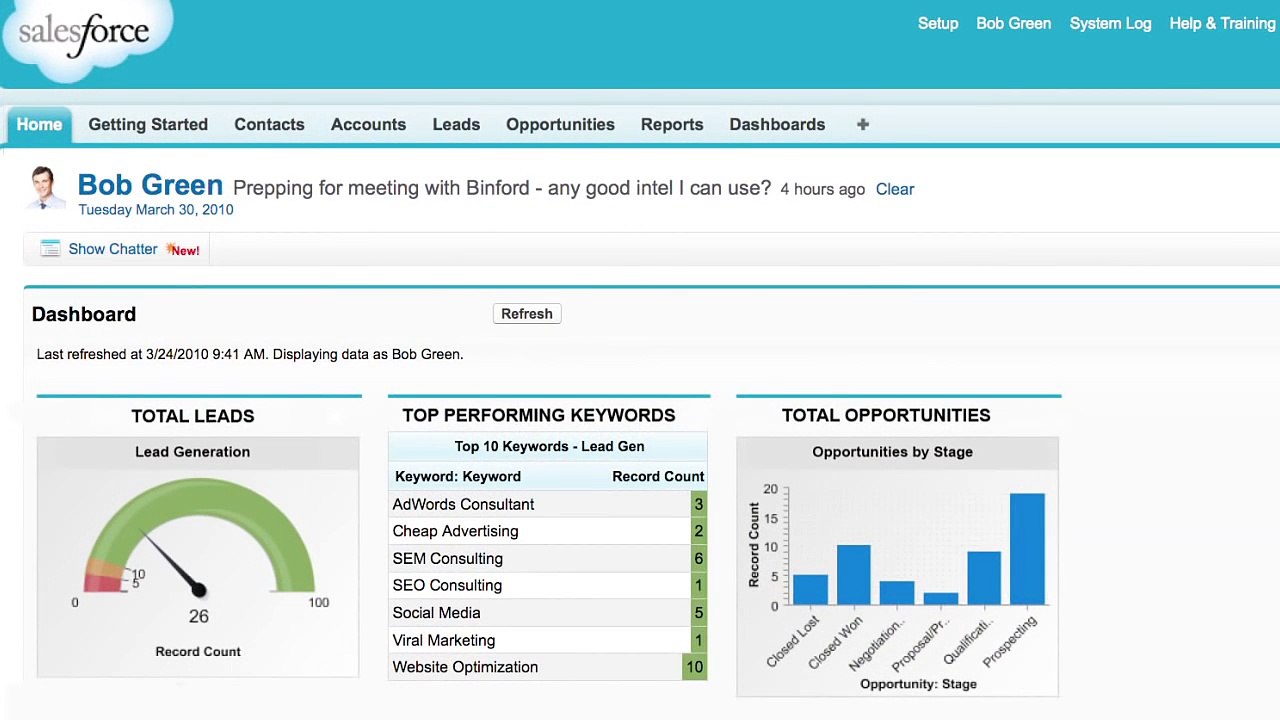Click the Lead Generation chart title
The width and height of the screenshot is (1280, 720).
point(192,452)
